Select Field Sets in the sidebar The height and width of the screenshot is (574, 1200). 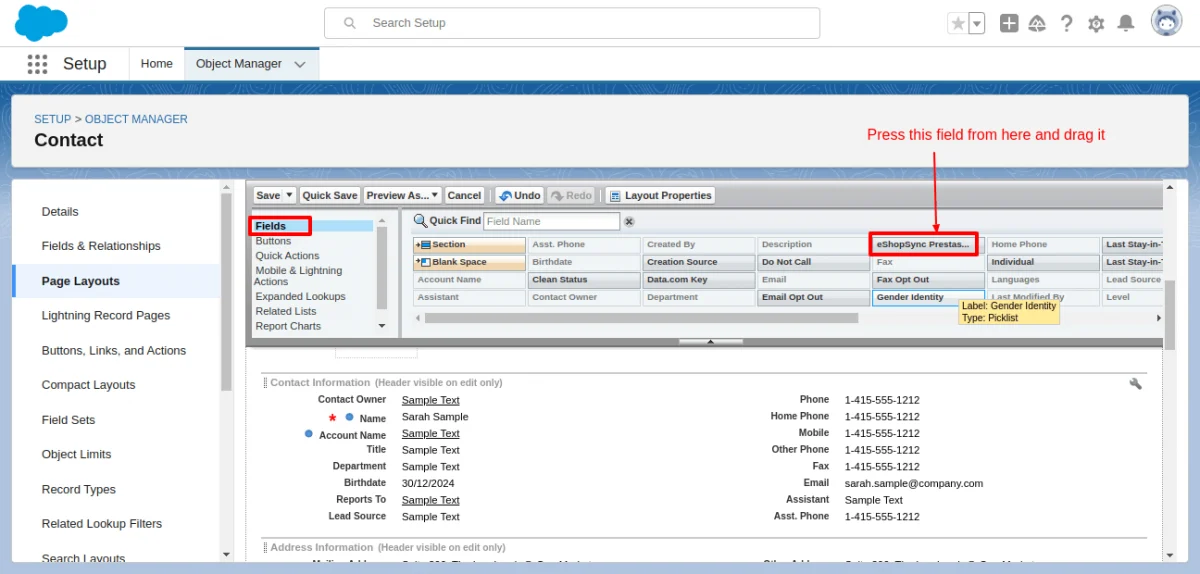pos(68,420)
